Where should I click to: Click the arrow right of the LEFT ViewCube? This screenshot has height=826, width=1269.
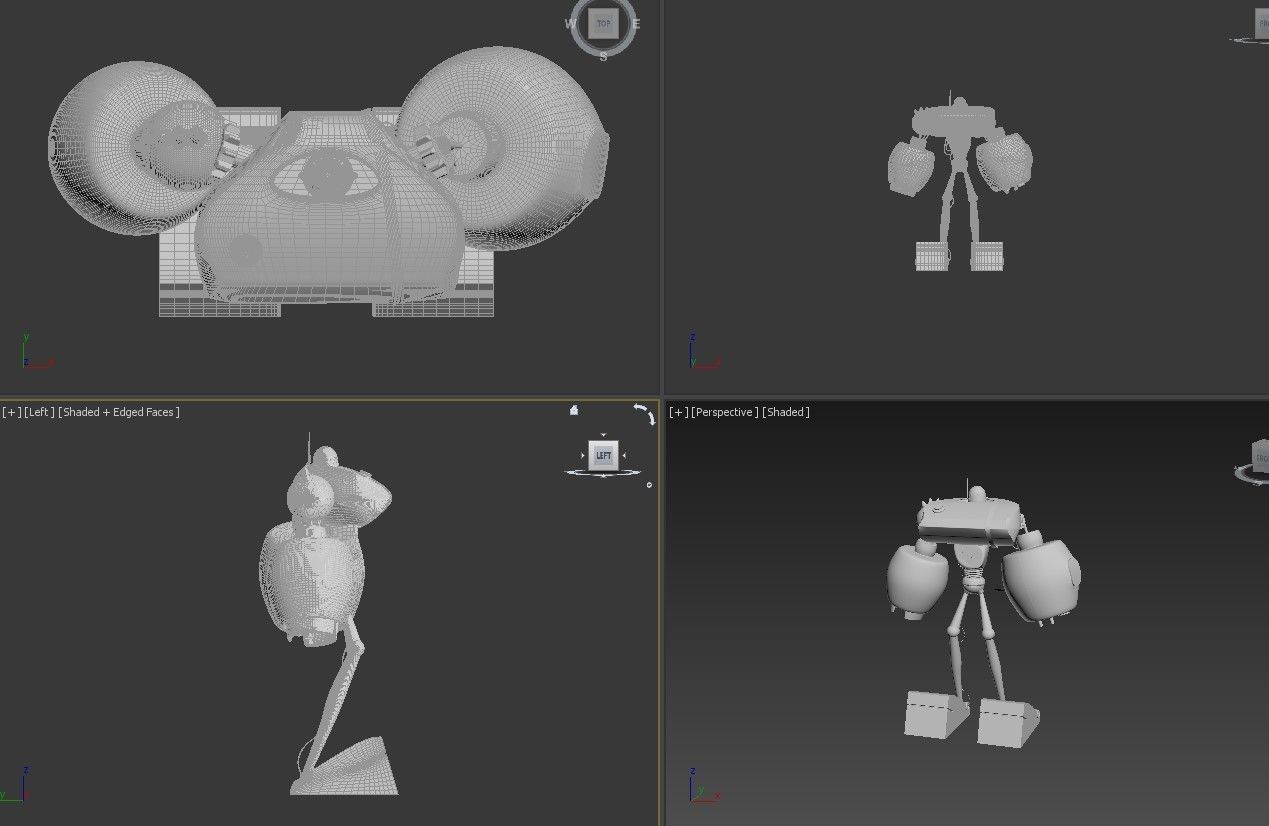click(624, 456)
